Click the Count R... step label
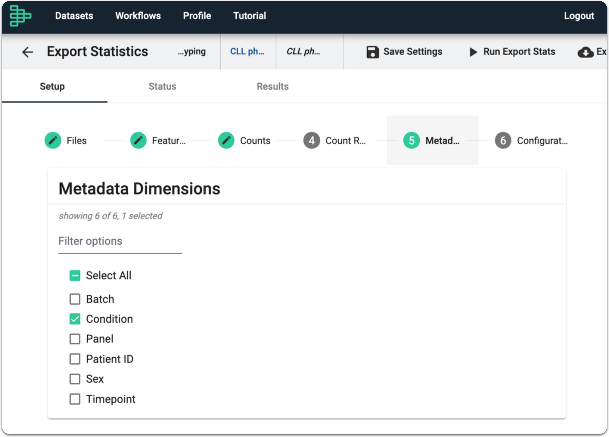The height and width of the screenshot is (437, 609). click(x=346, y=141)
